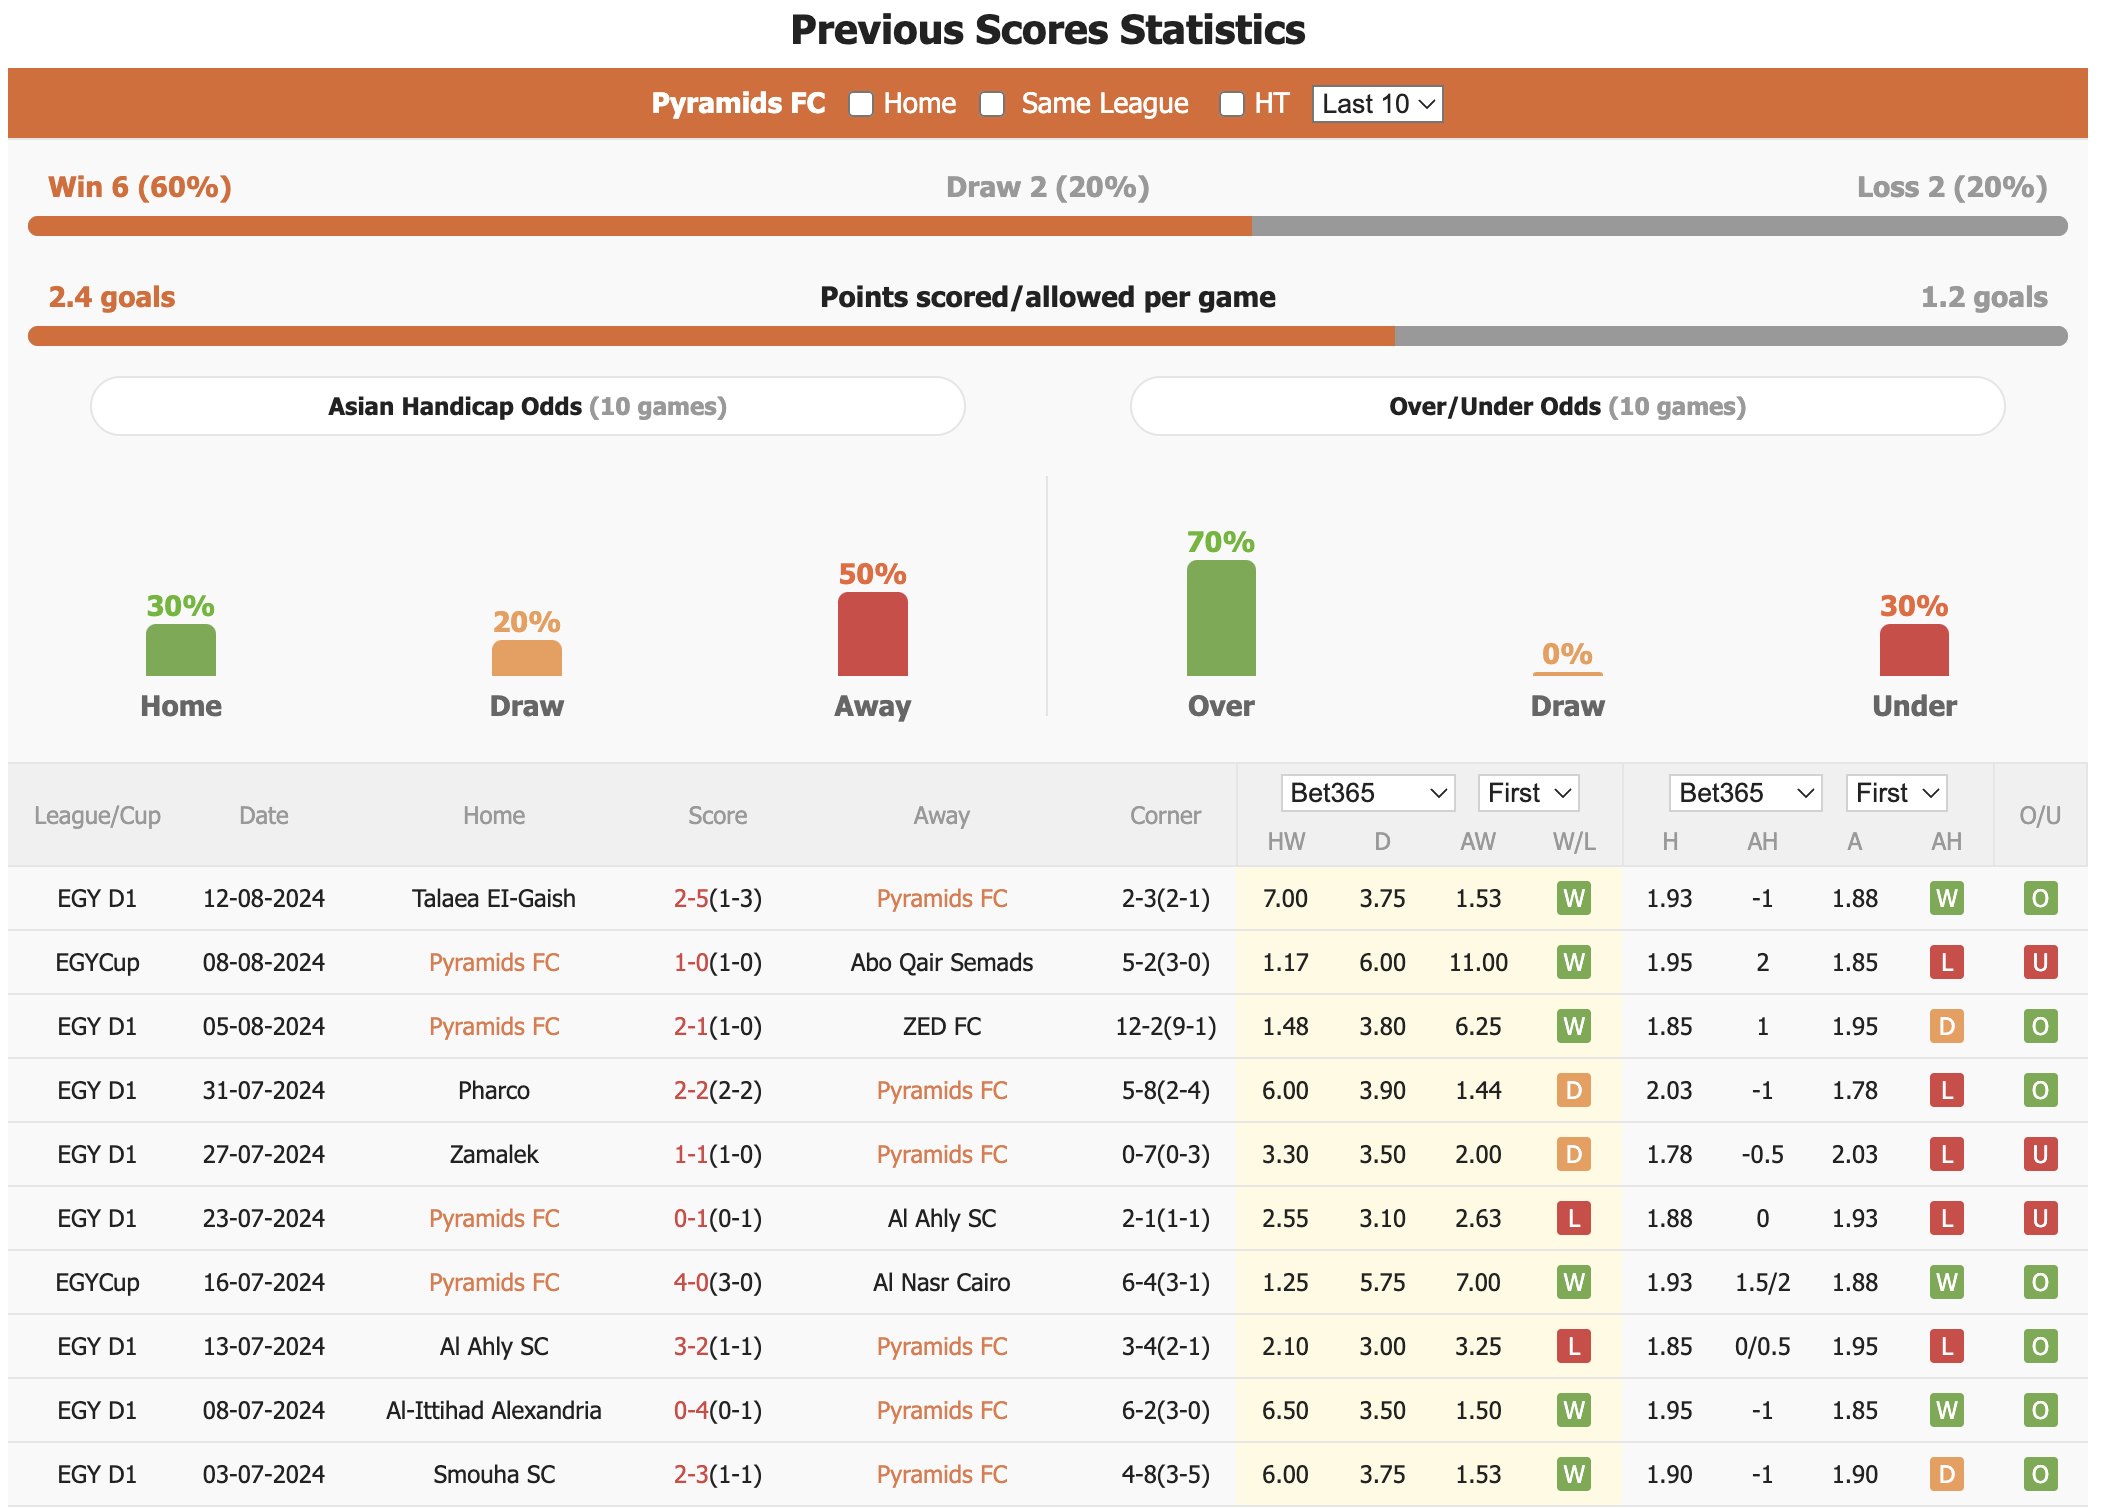Enable the Same League checkbox
This screenshot has height=1508, width=2104.
(992, 104)
